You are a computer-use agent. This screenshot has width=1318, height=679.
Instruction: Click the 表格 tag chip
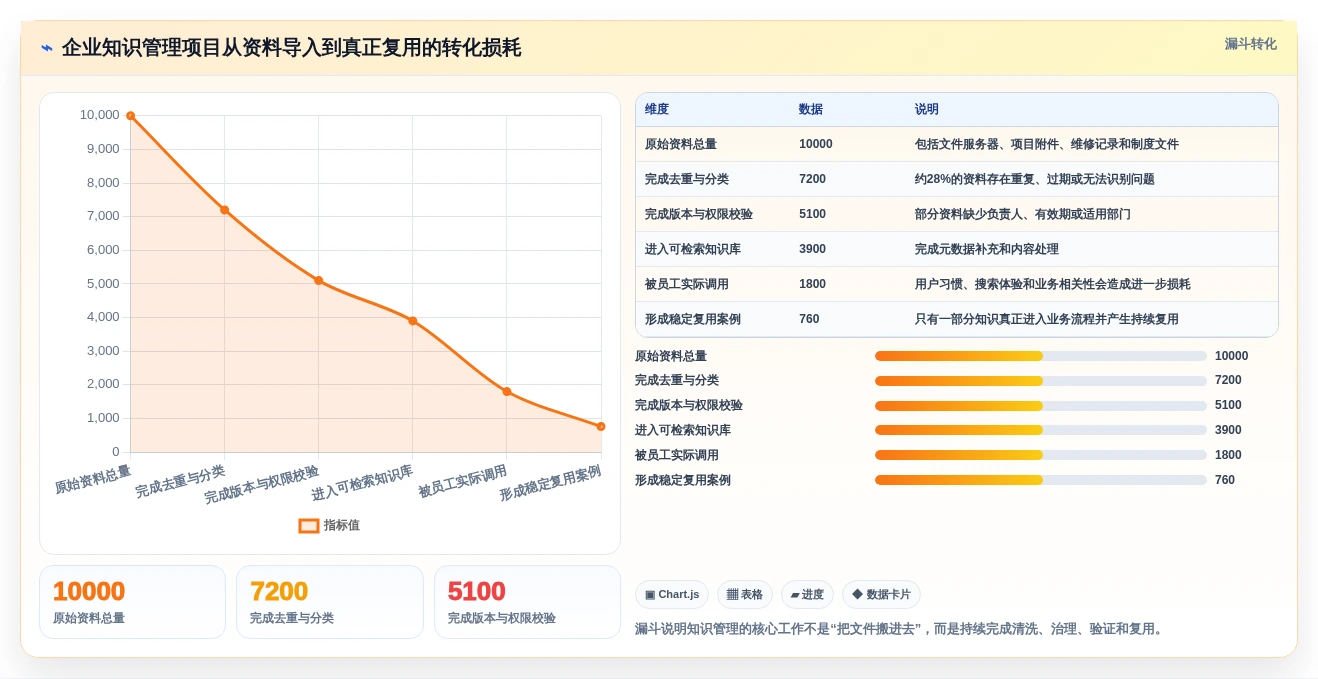coord(745,595)
